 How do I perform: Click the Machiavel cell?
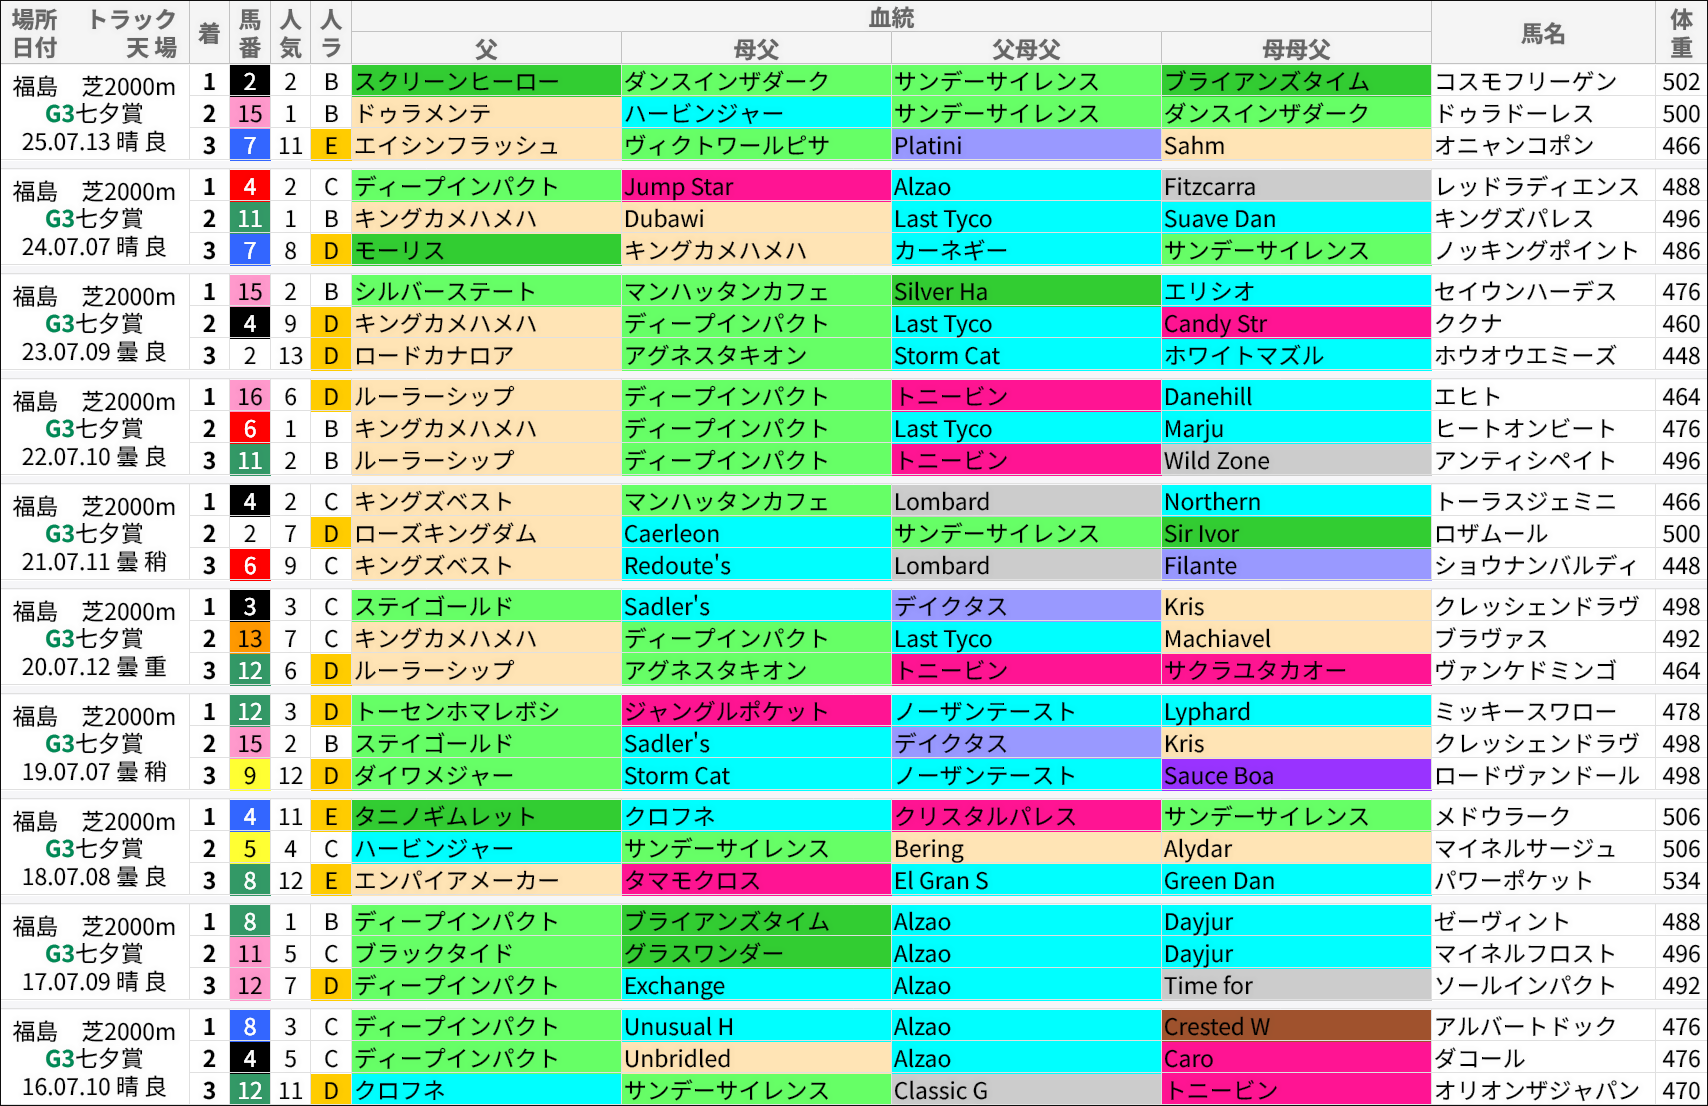pyautogui.click(x=1296, y=638)
